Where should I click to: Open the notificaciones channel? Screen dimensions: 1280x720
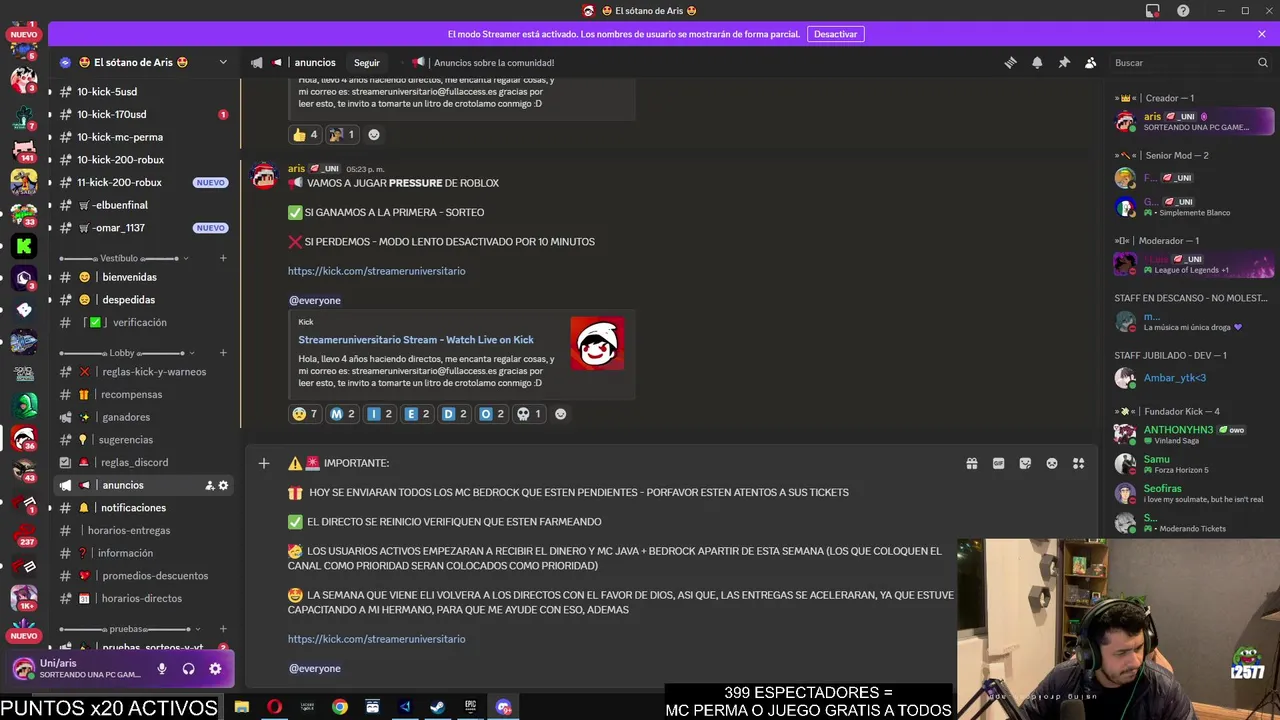143,508
